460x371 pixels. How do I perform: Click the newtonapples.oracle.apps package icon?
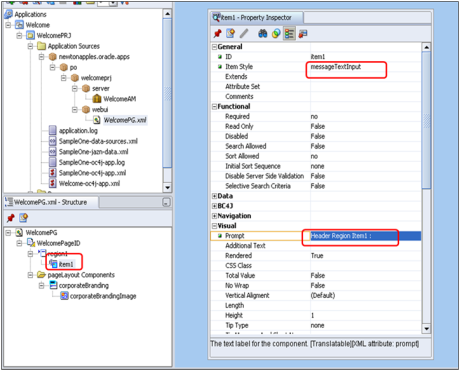[52, 57]
